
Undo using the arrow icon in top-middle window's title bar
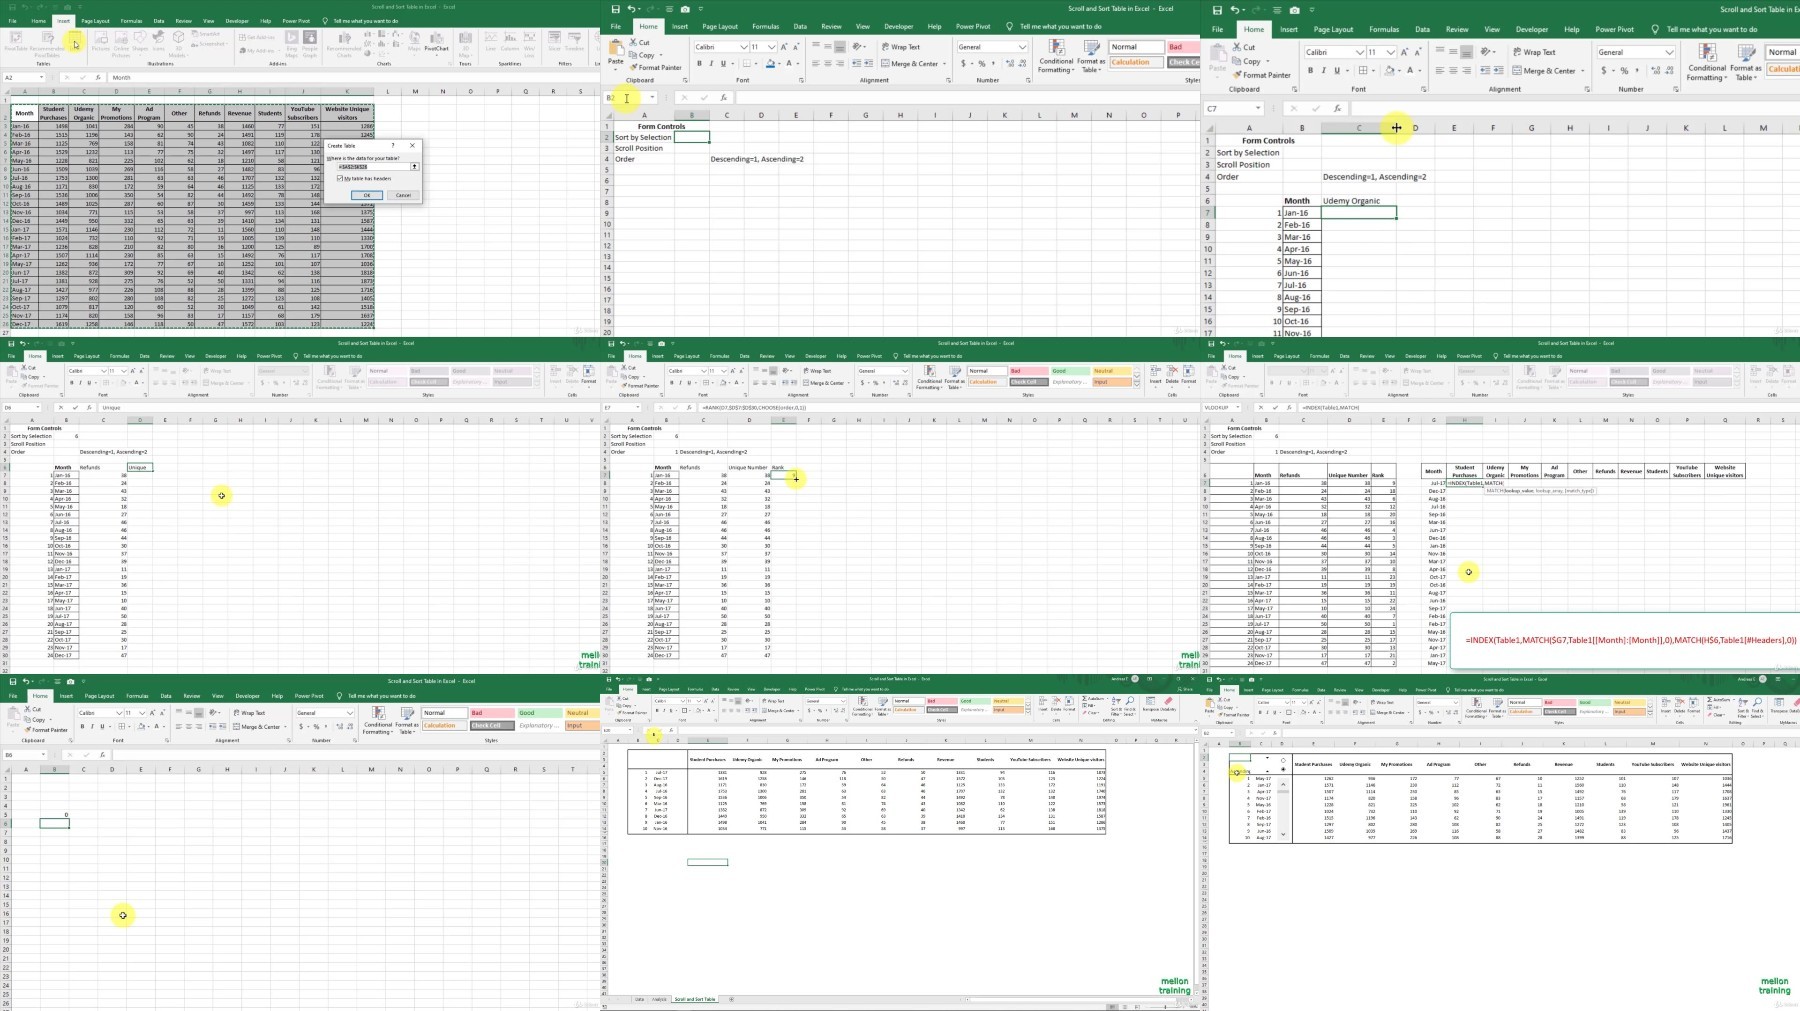click(632, 9)
